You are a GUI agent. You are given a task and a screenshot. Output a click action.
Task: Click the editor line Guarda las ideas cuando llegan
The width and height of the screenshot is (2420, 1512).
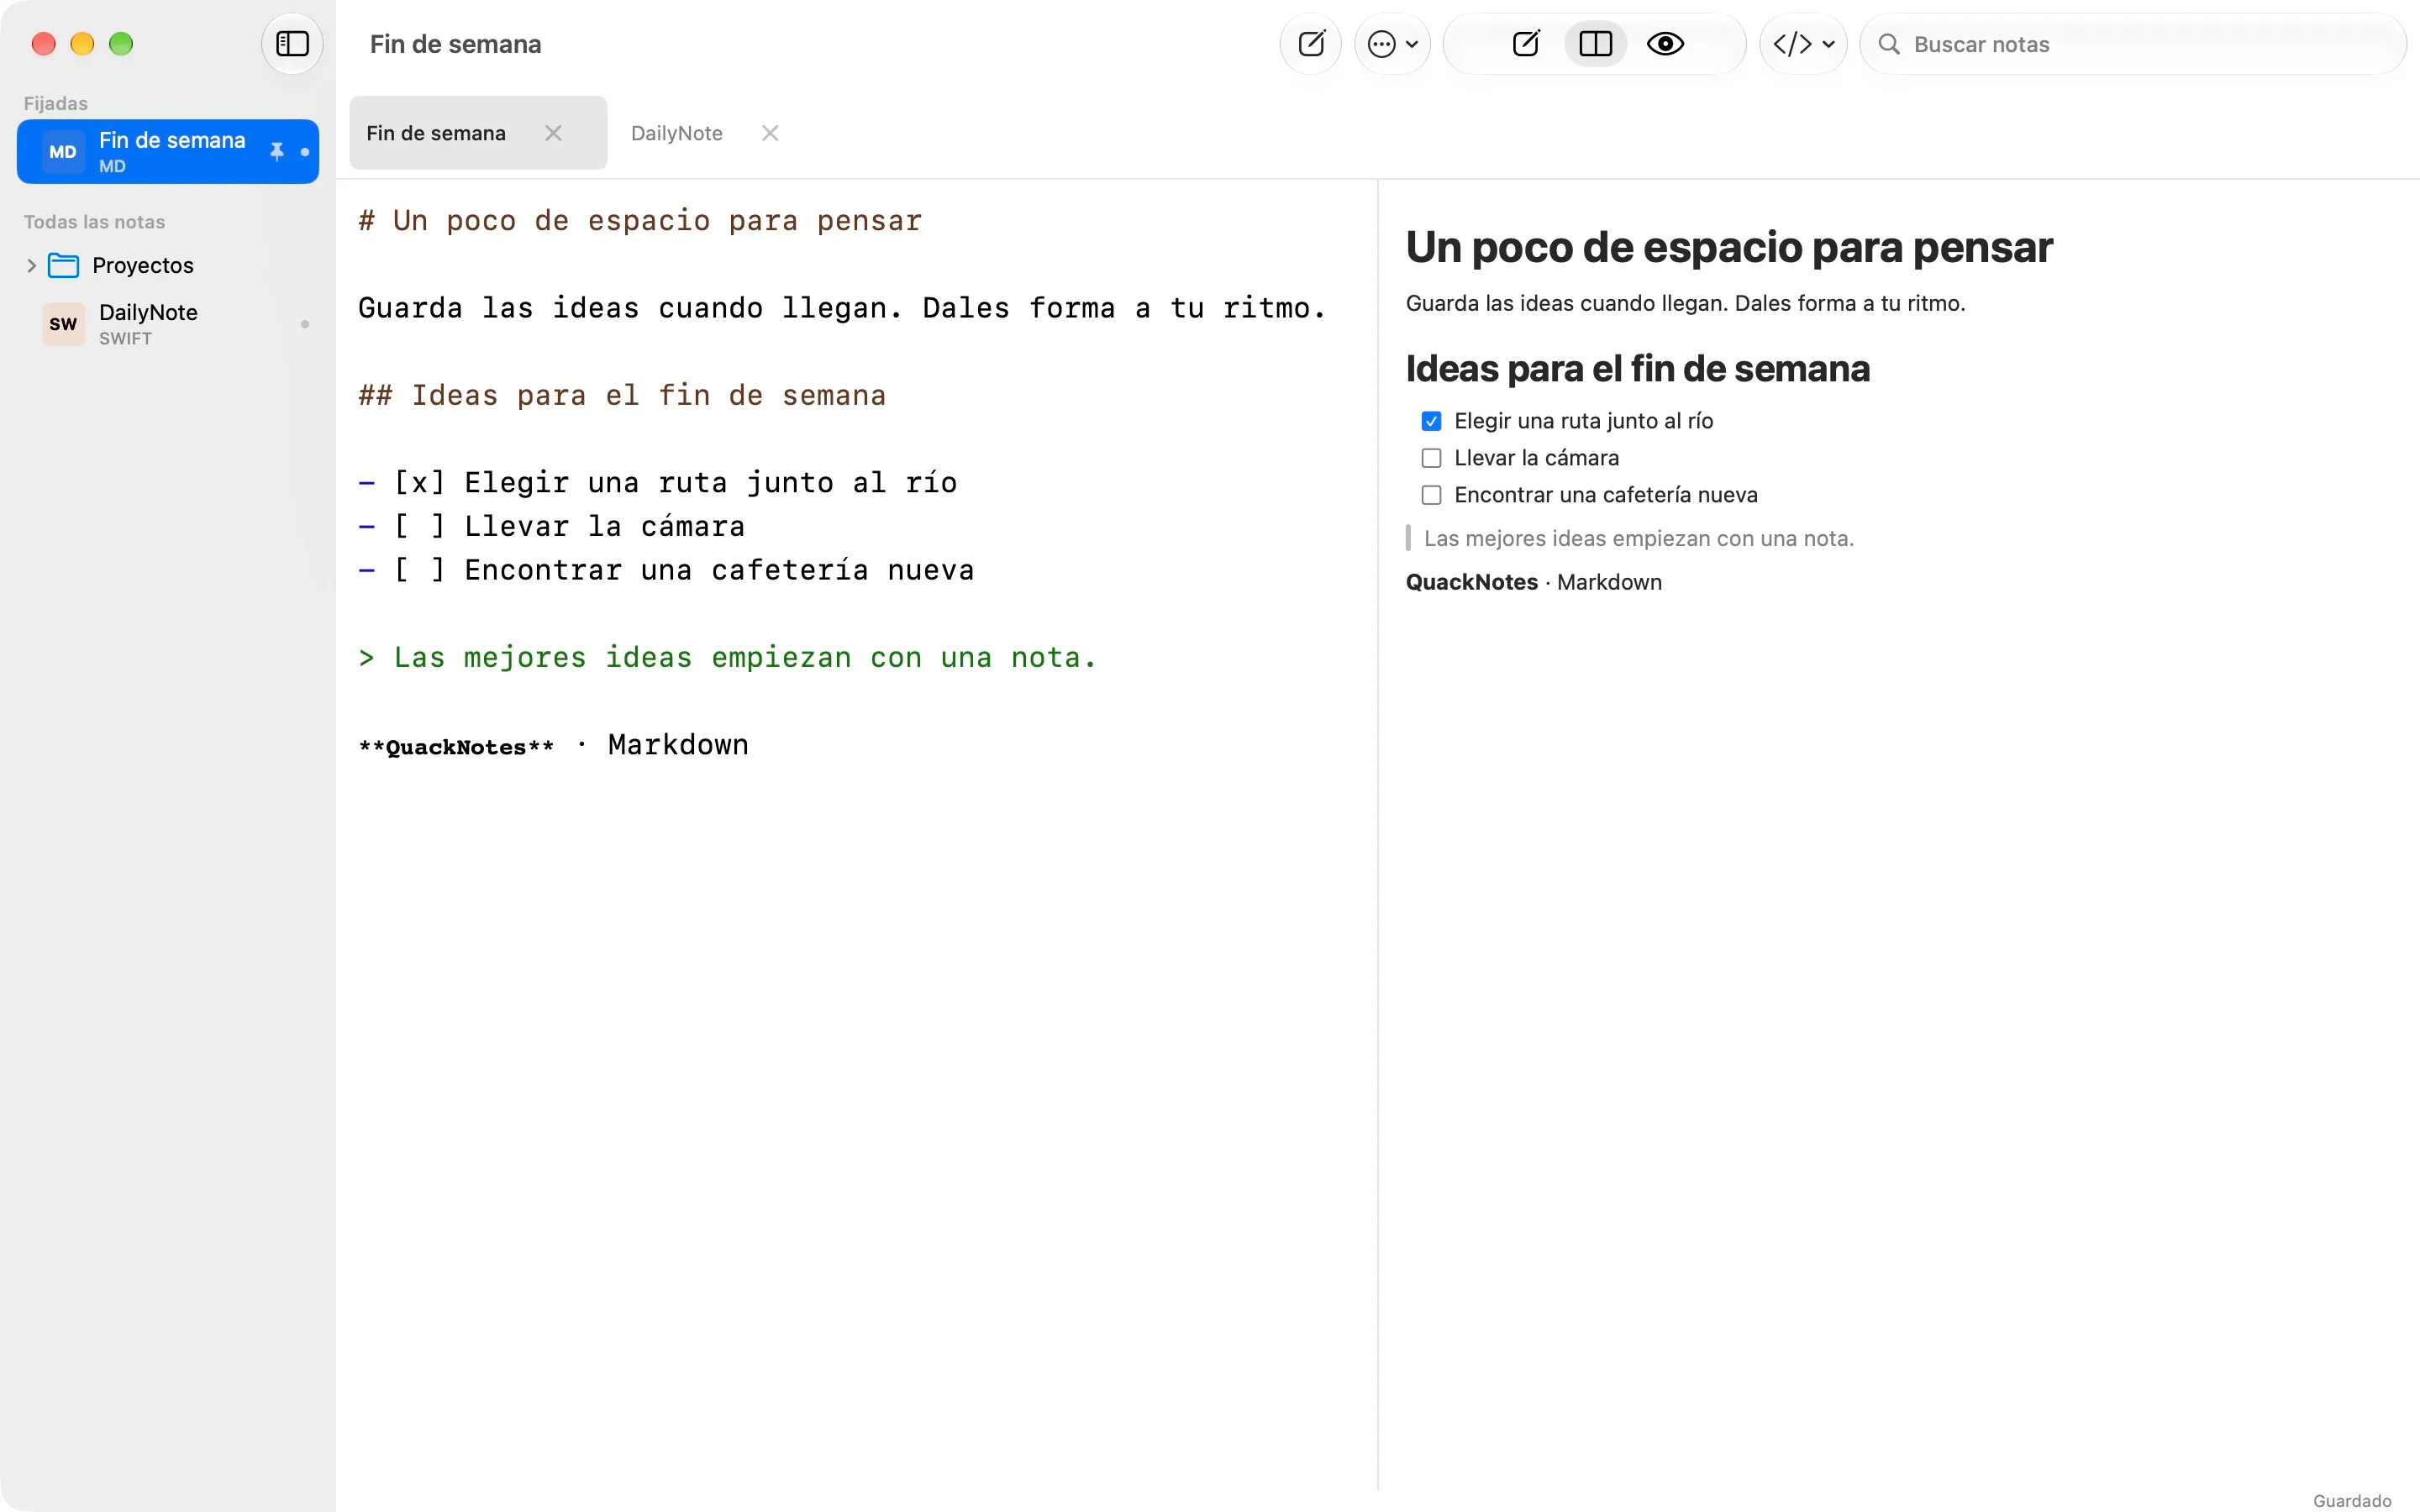842,308
